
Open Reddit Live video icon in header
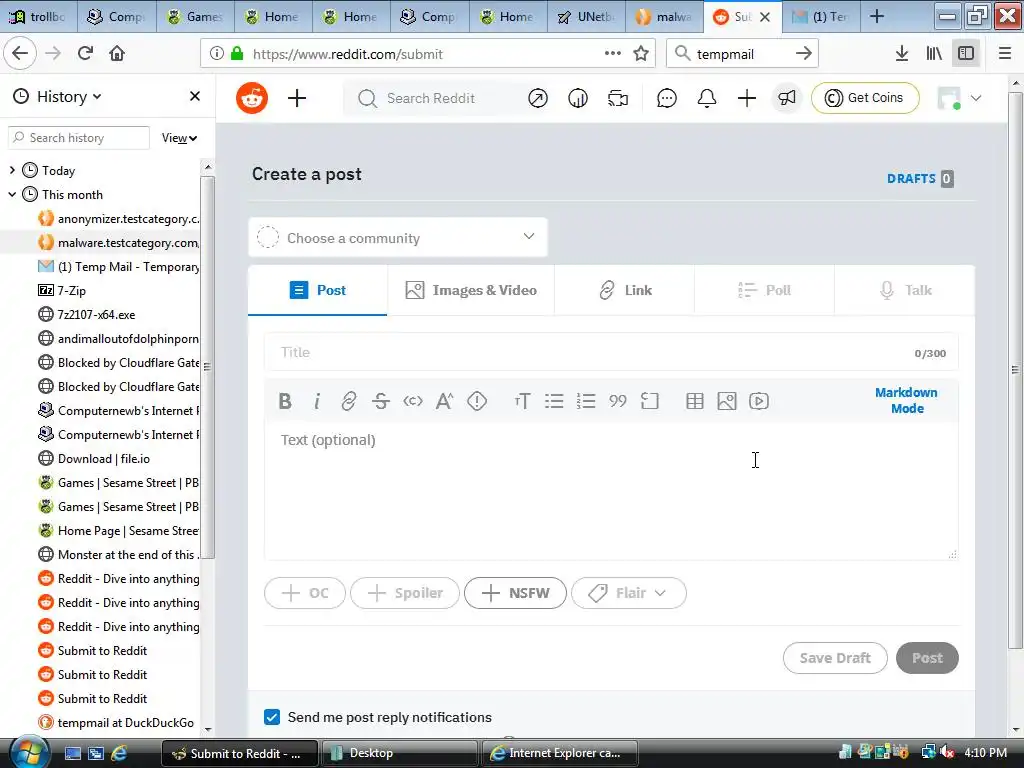(618, 98)
